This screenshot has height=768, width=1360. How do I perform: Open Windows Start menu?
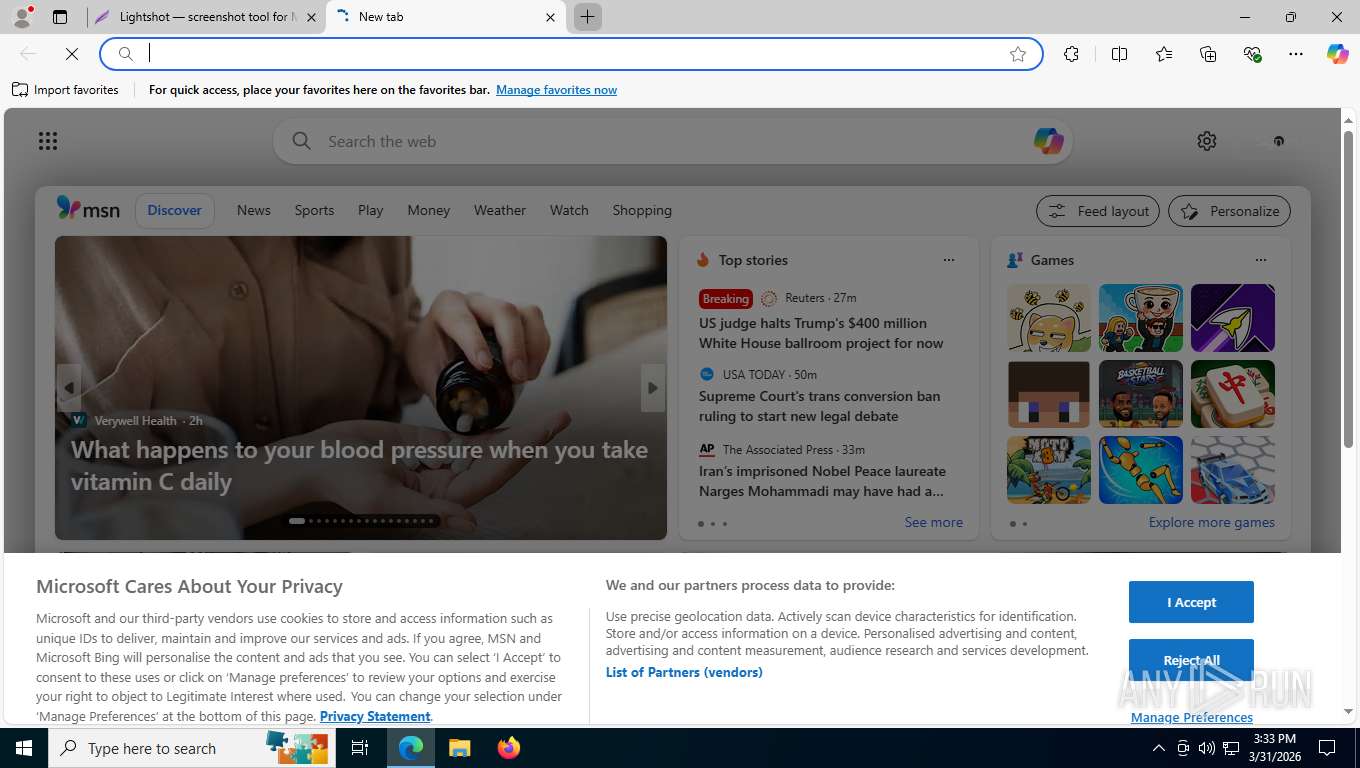24,748
